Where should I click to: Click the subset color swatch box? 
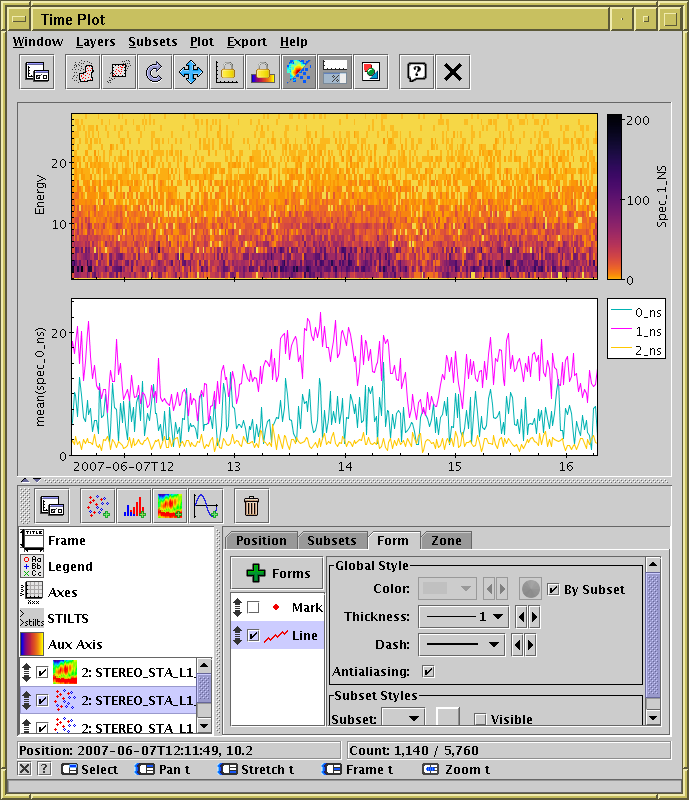pos(447,718)
